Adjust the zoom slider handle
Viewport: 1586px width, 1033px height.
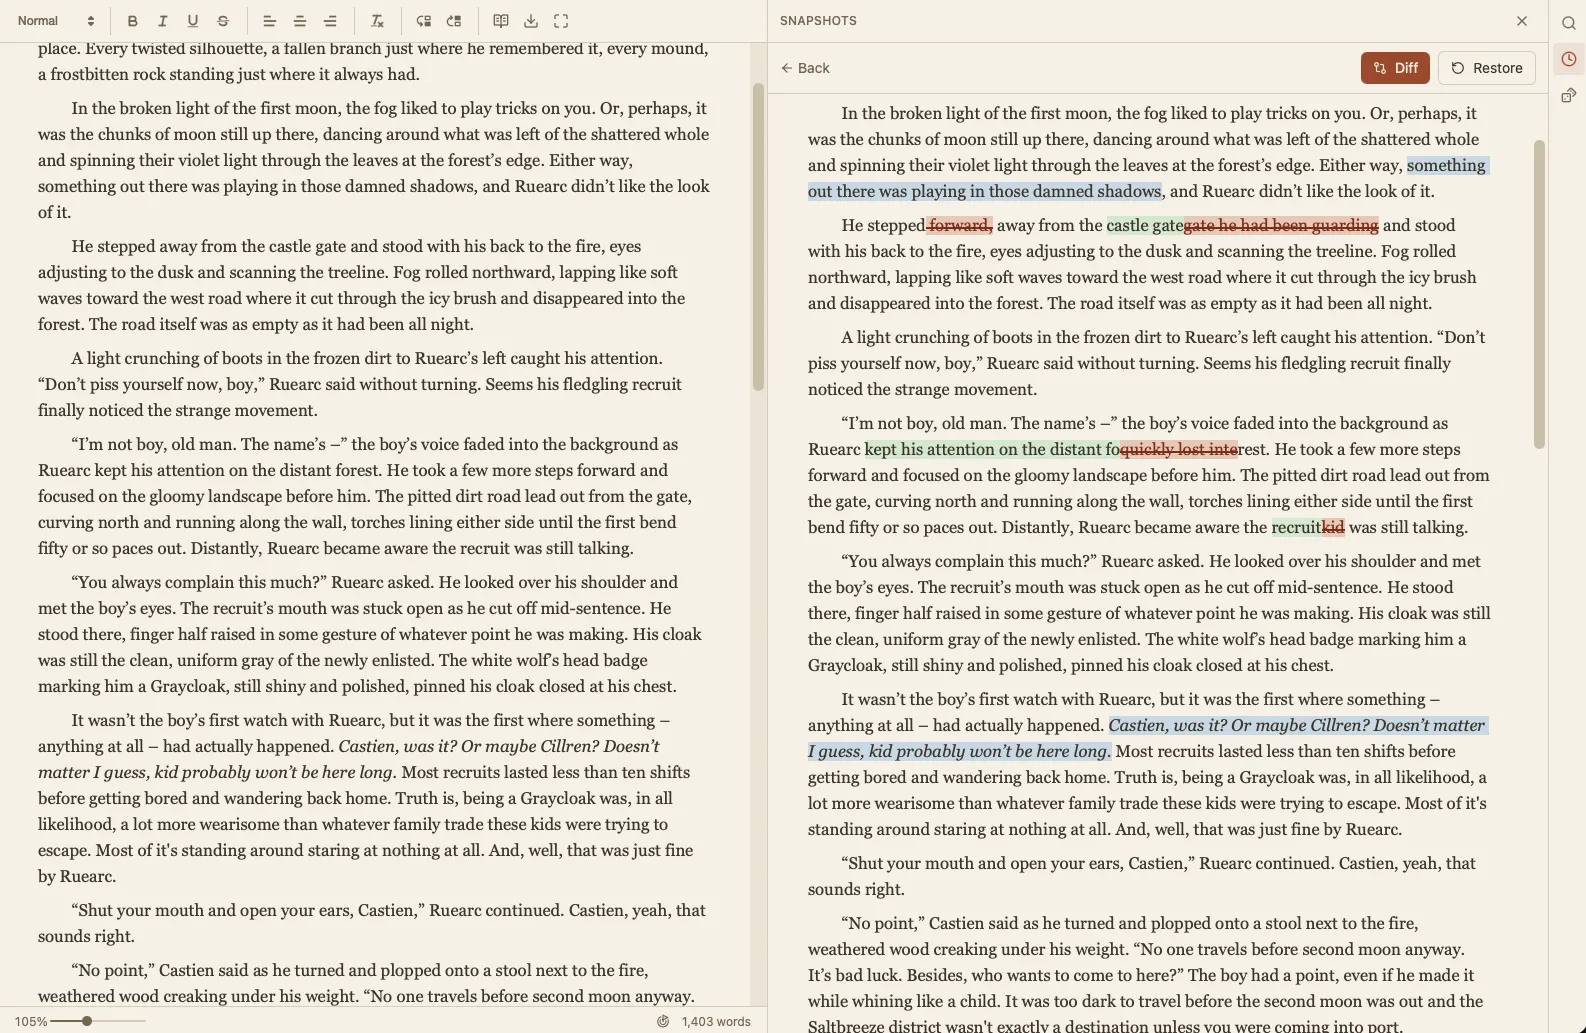[87, 1021]
